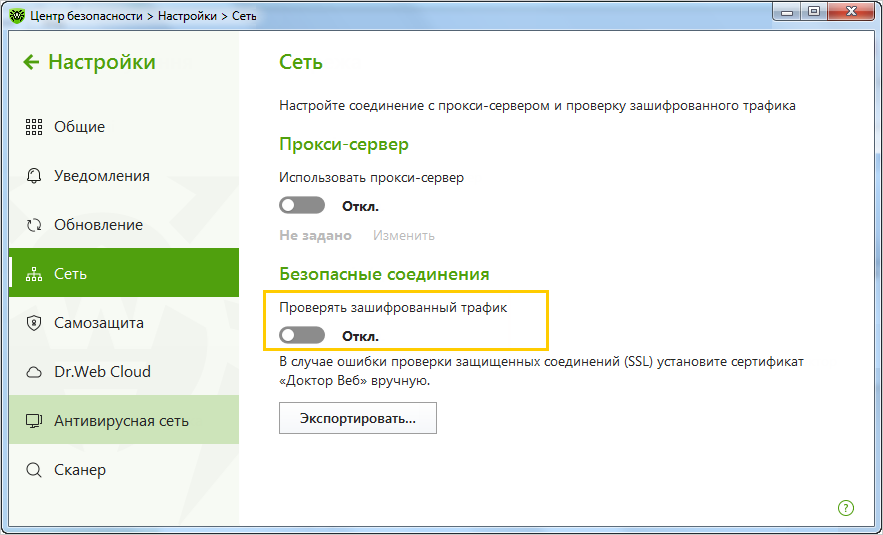Click the refresh arrows icon for Обновление
The image size is (883, 535).
pyautogui.click(x=34, y=225)
